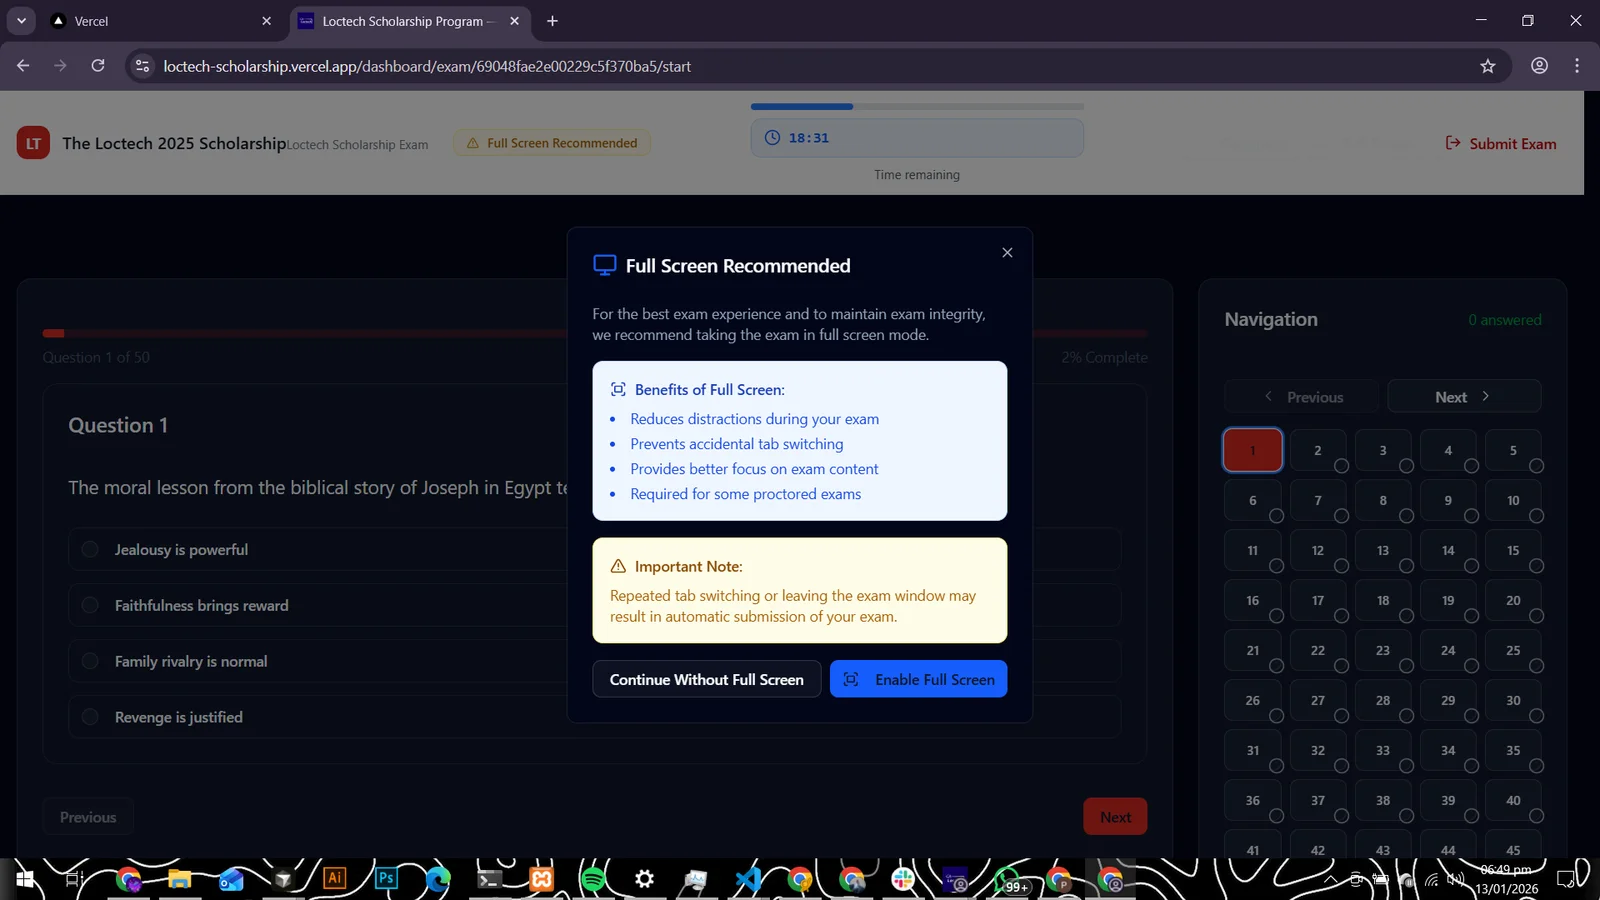
Task: Show hidden system tray icons
Action: pyautogui.click(x=1331, y=880)
